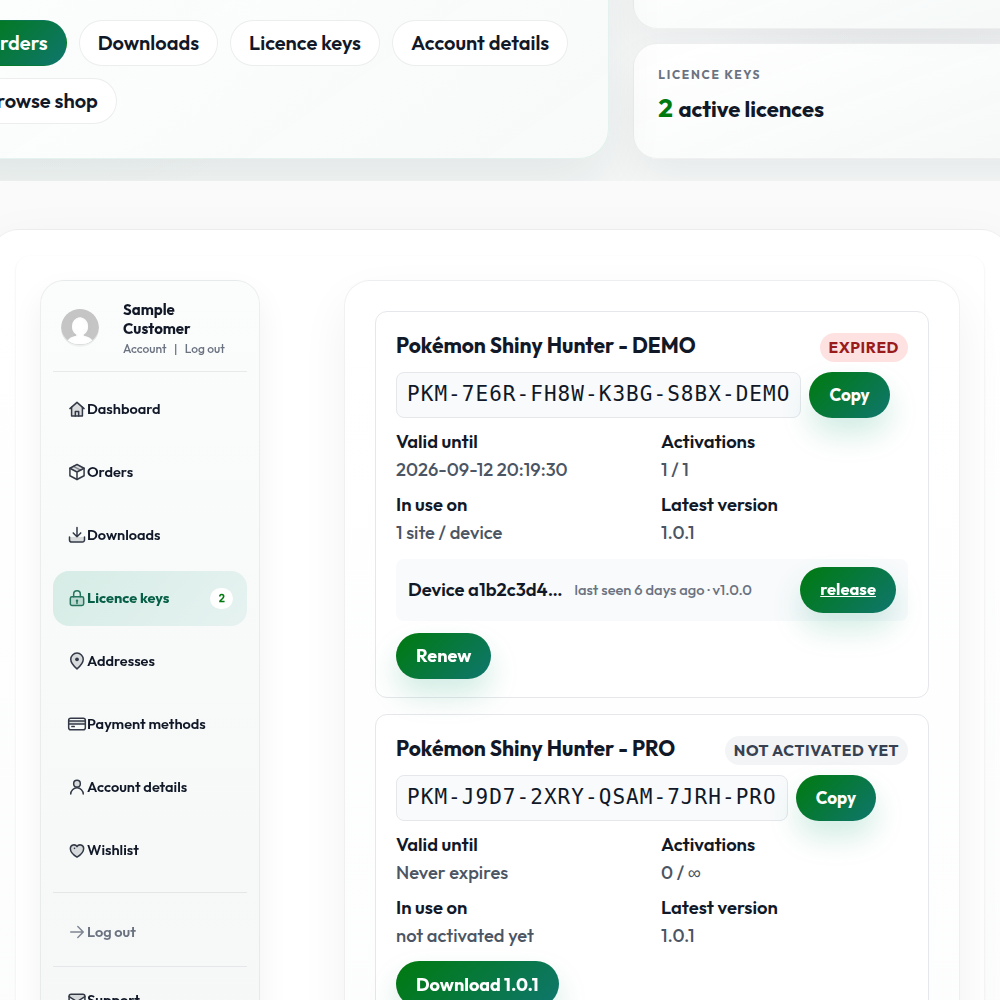Click the 'Sample Customer' name
This screenshot has height=1000, width=1000.
pyautogui.click(x=156, y=320)
